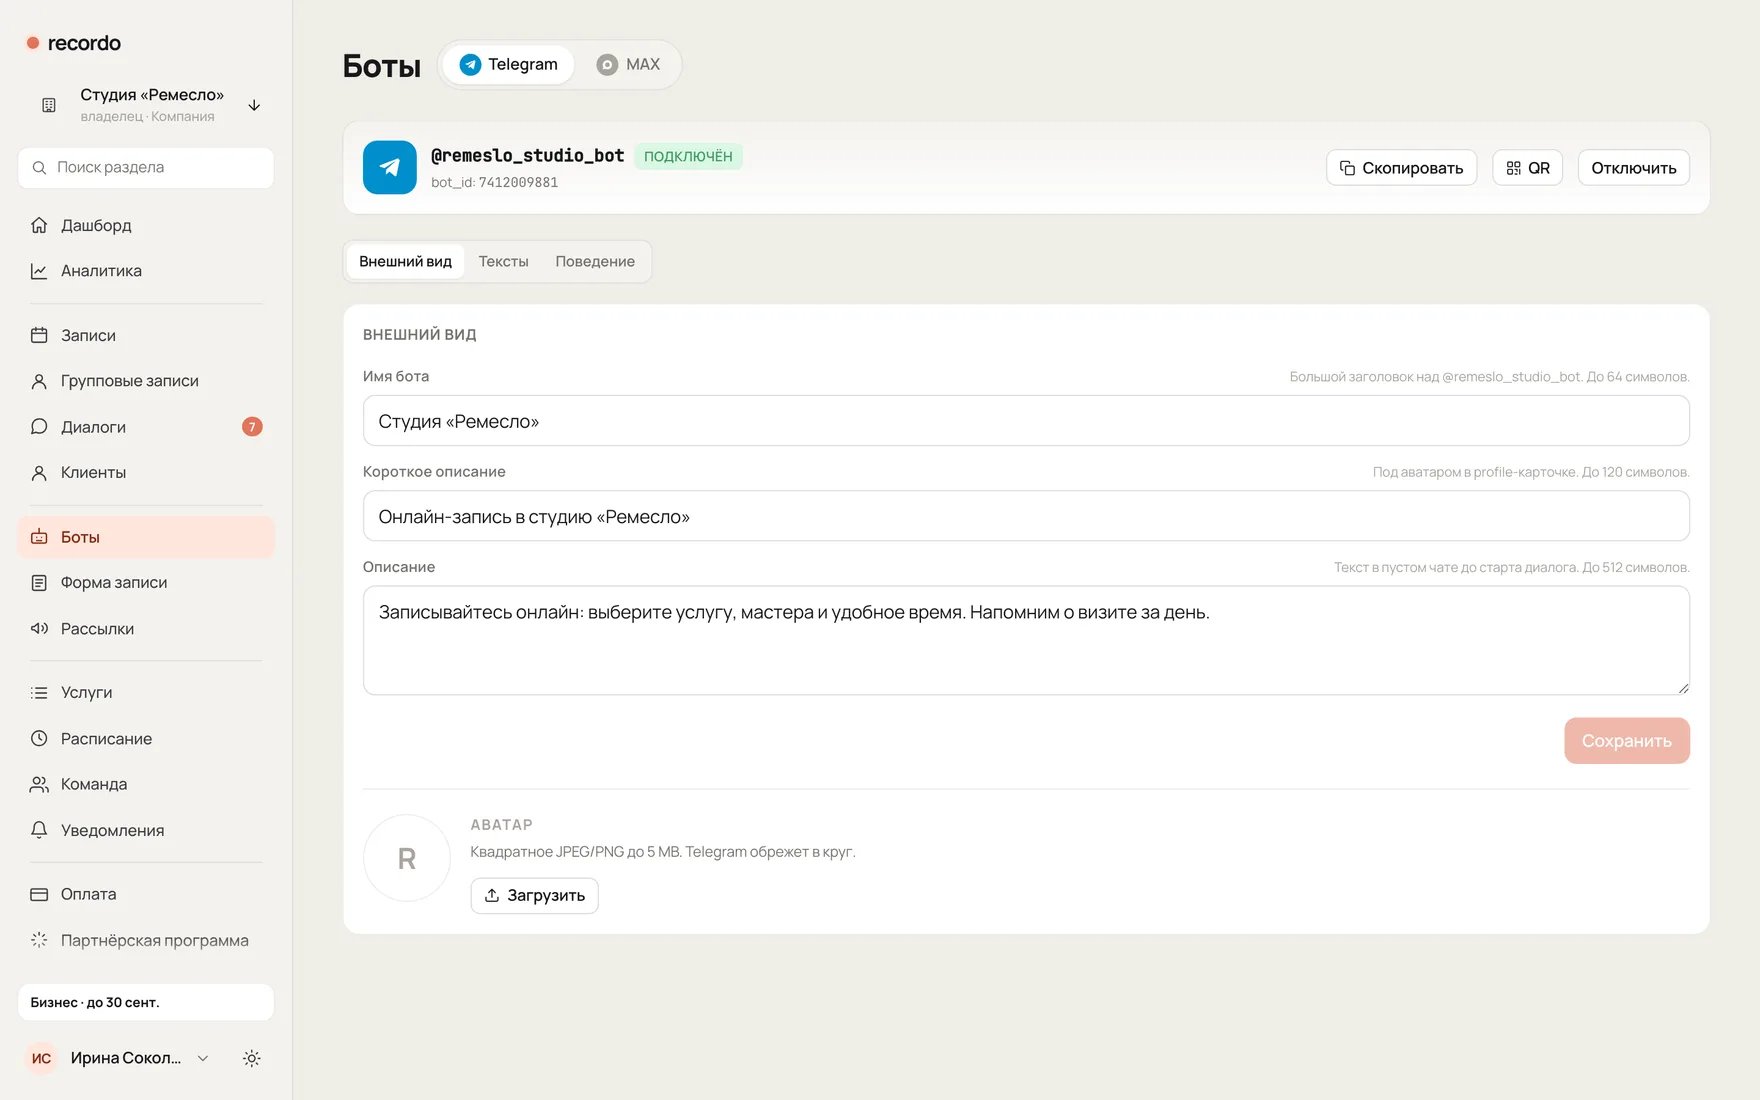The height and width of the screenshot is (1100, 1760).
Task: Click the Форма записи document icon
Action: pyautogui.click(x=39, y=583)
